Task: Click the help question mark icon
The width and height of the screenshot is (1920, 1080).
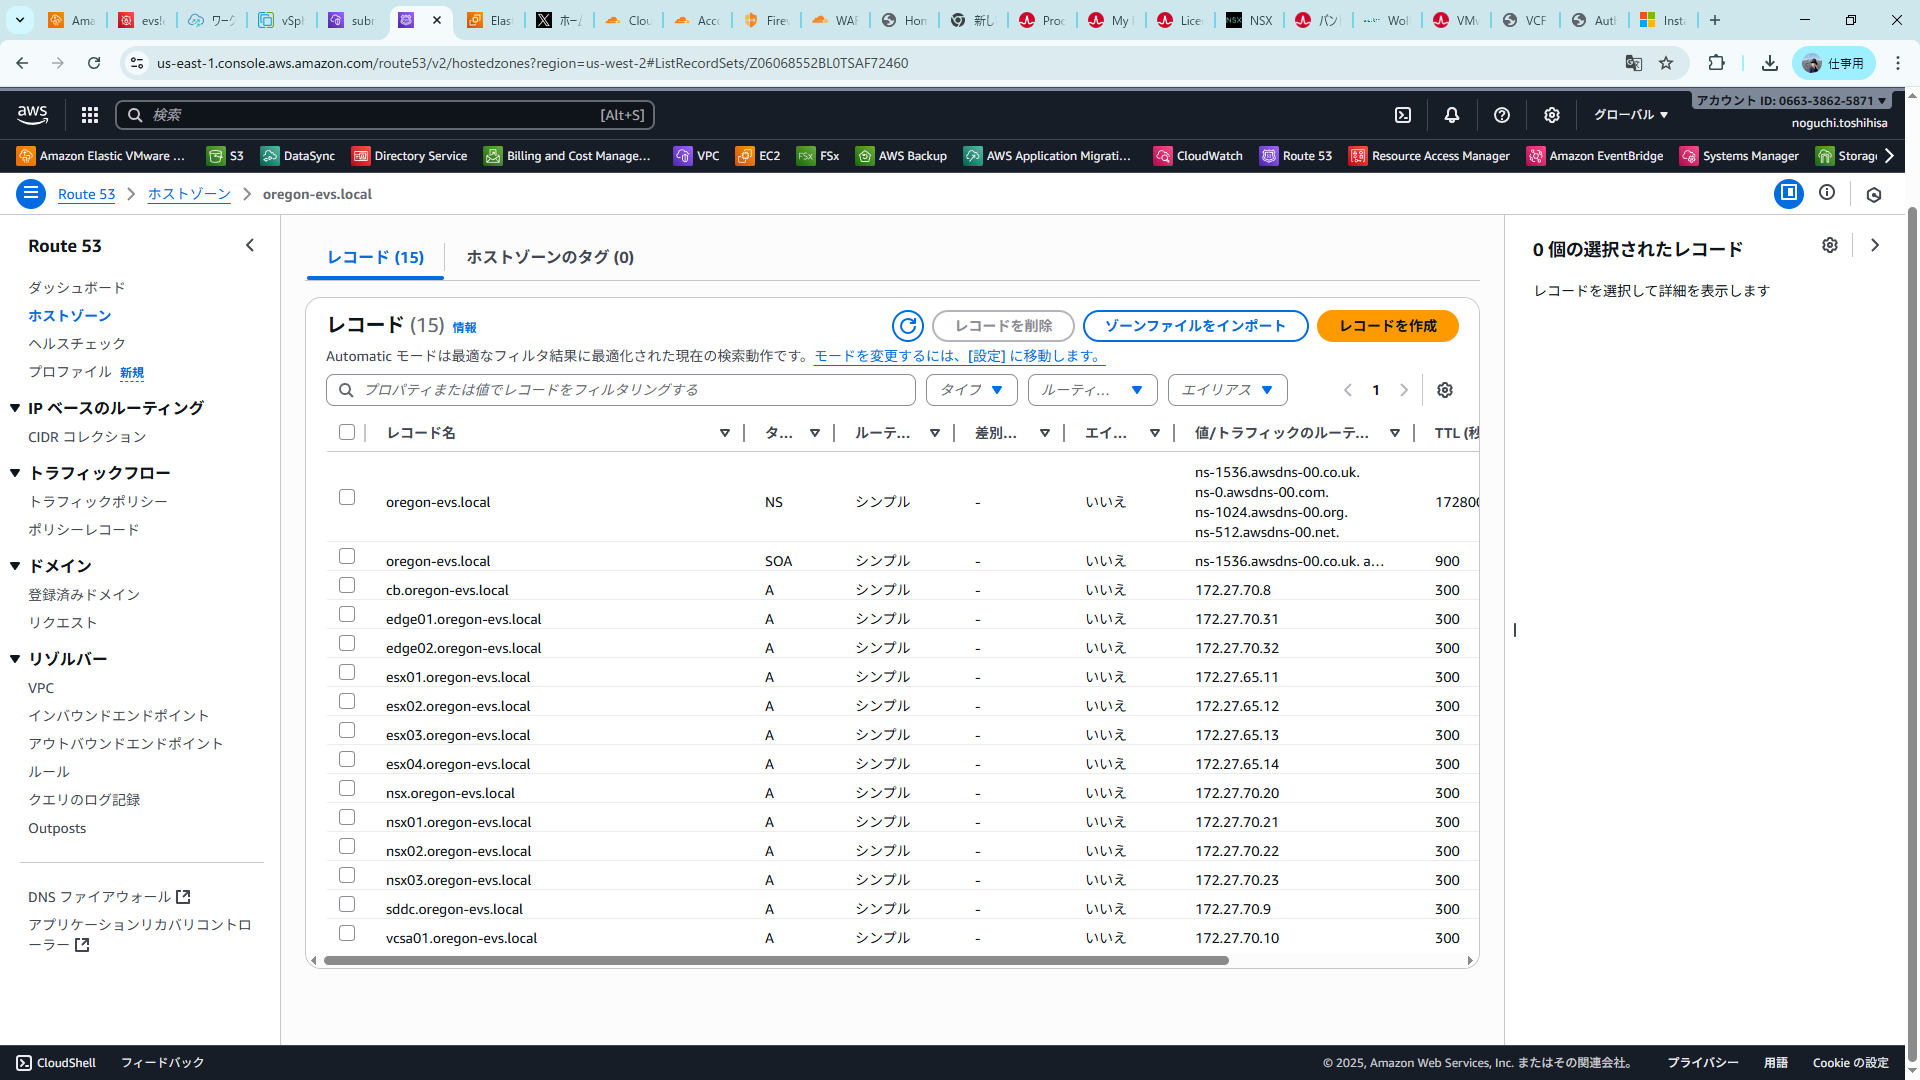Action: click(1502, 115)
